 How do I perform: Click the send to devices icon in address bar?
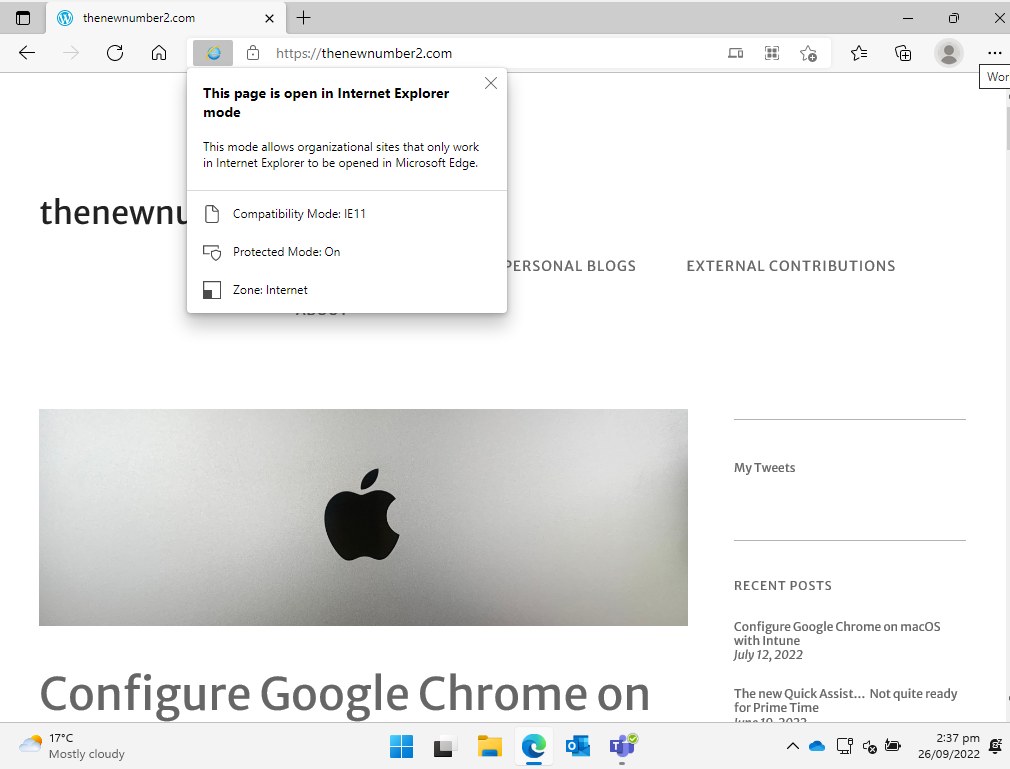click(735, 53)
